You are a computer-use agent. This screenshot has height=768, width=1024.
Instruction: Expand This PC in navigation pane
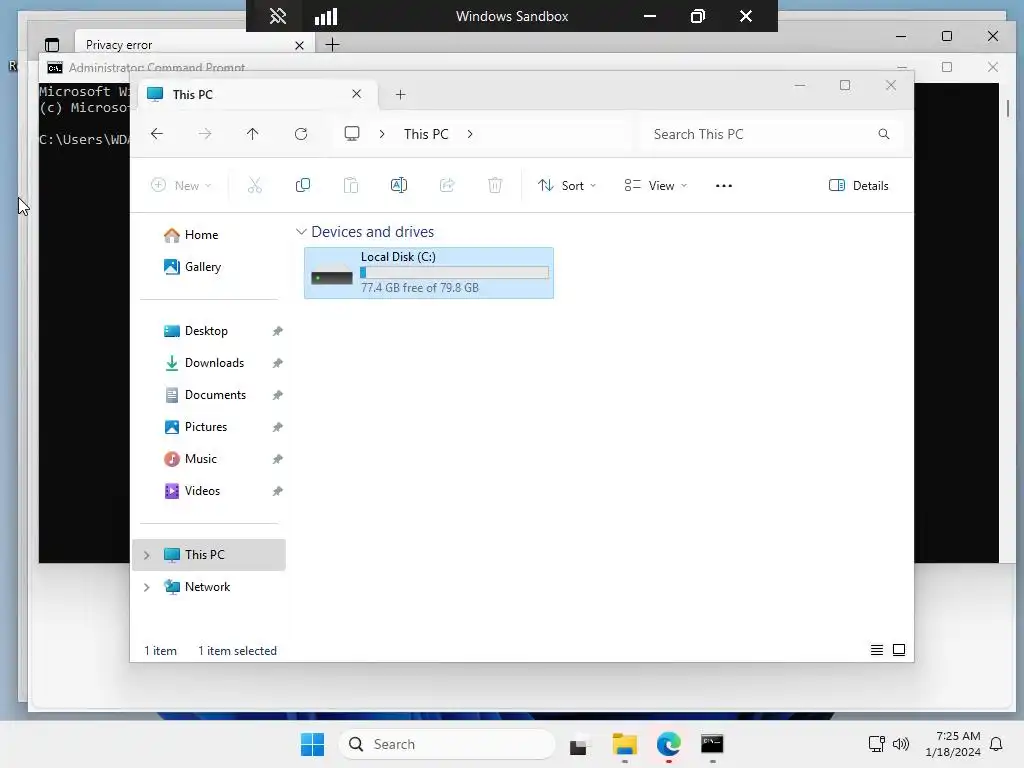[x=147, y=555]
